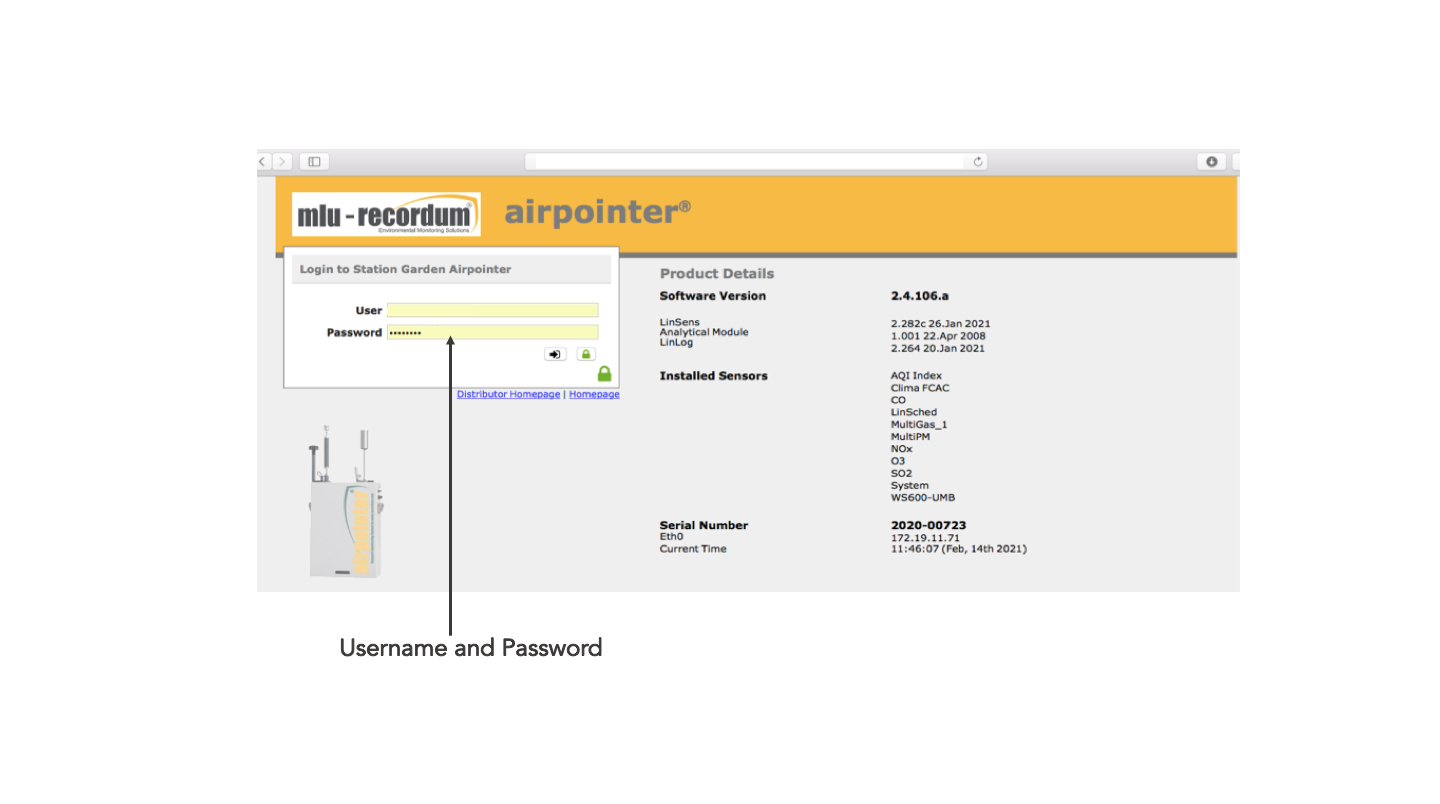Open the Distributor Homepage link
Viewport: 1440px width, 804px height.
click(x=508, y=394)
